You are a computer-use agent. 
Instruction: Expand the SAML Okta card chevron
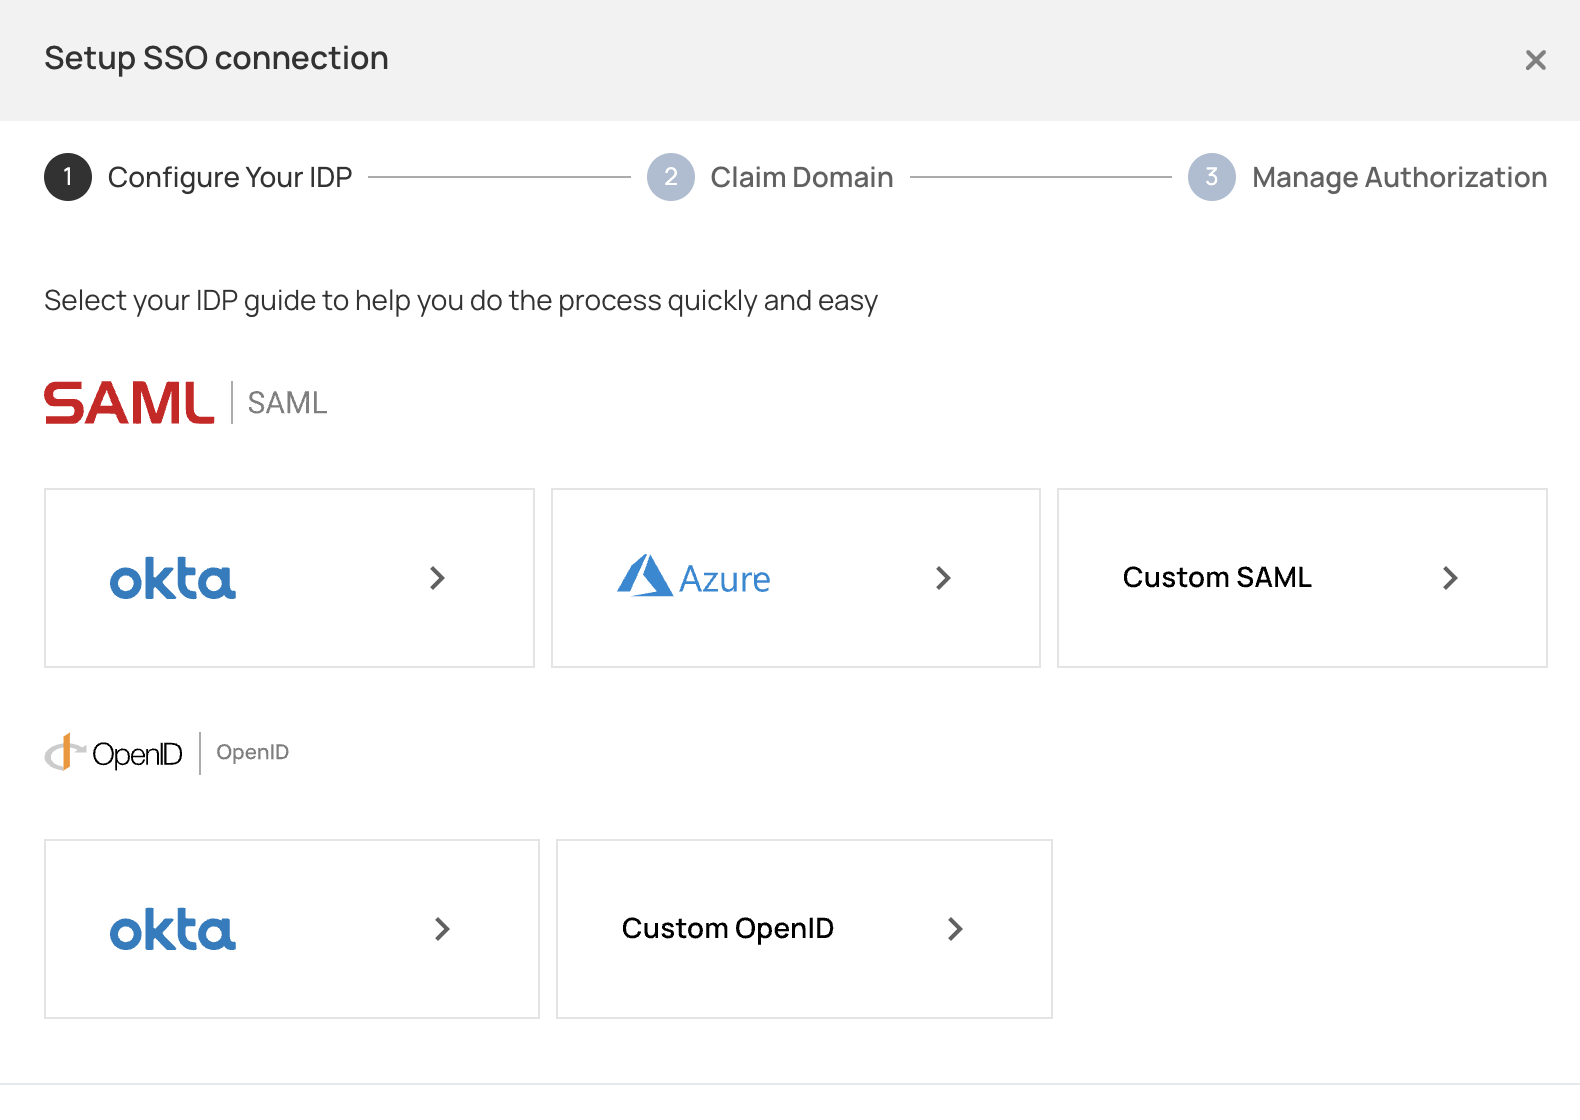(x=437, y=578)
